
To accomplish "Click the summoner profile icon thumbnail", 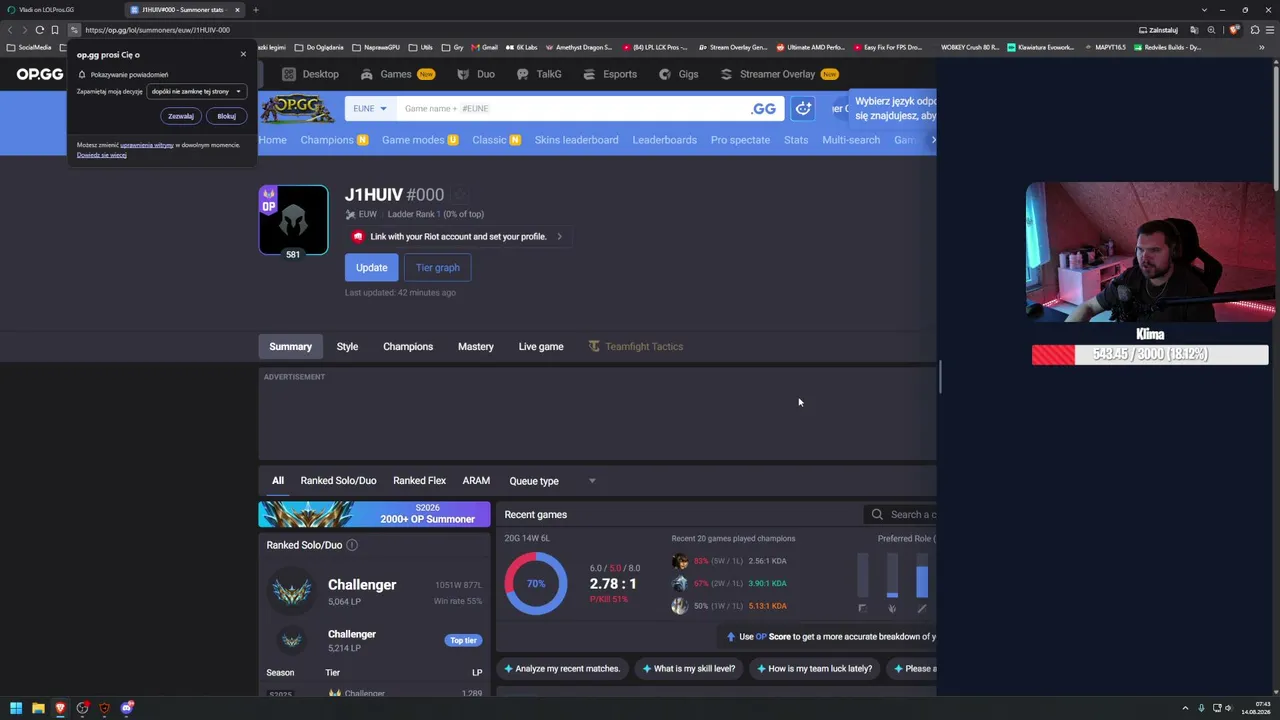I will 293,220.
